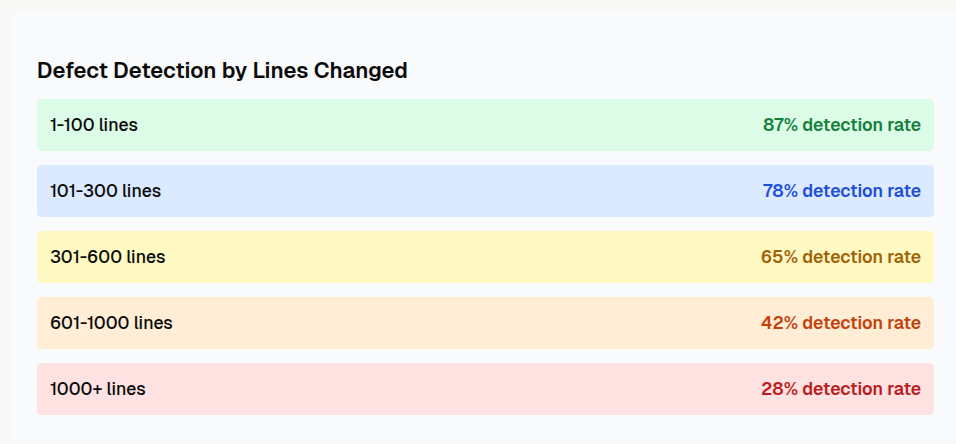Screen dimensions: 956x444
Task: Click the 601-1000 lines label
Action: tap(111, 323)
